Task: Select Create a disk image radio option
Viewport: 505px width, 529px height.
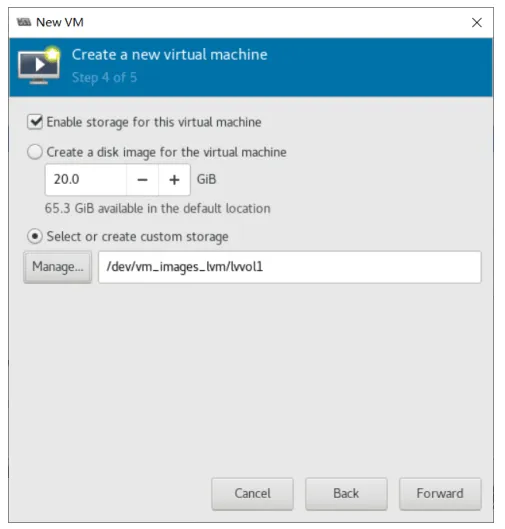Action: click(35, 152)
